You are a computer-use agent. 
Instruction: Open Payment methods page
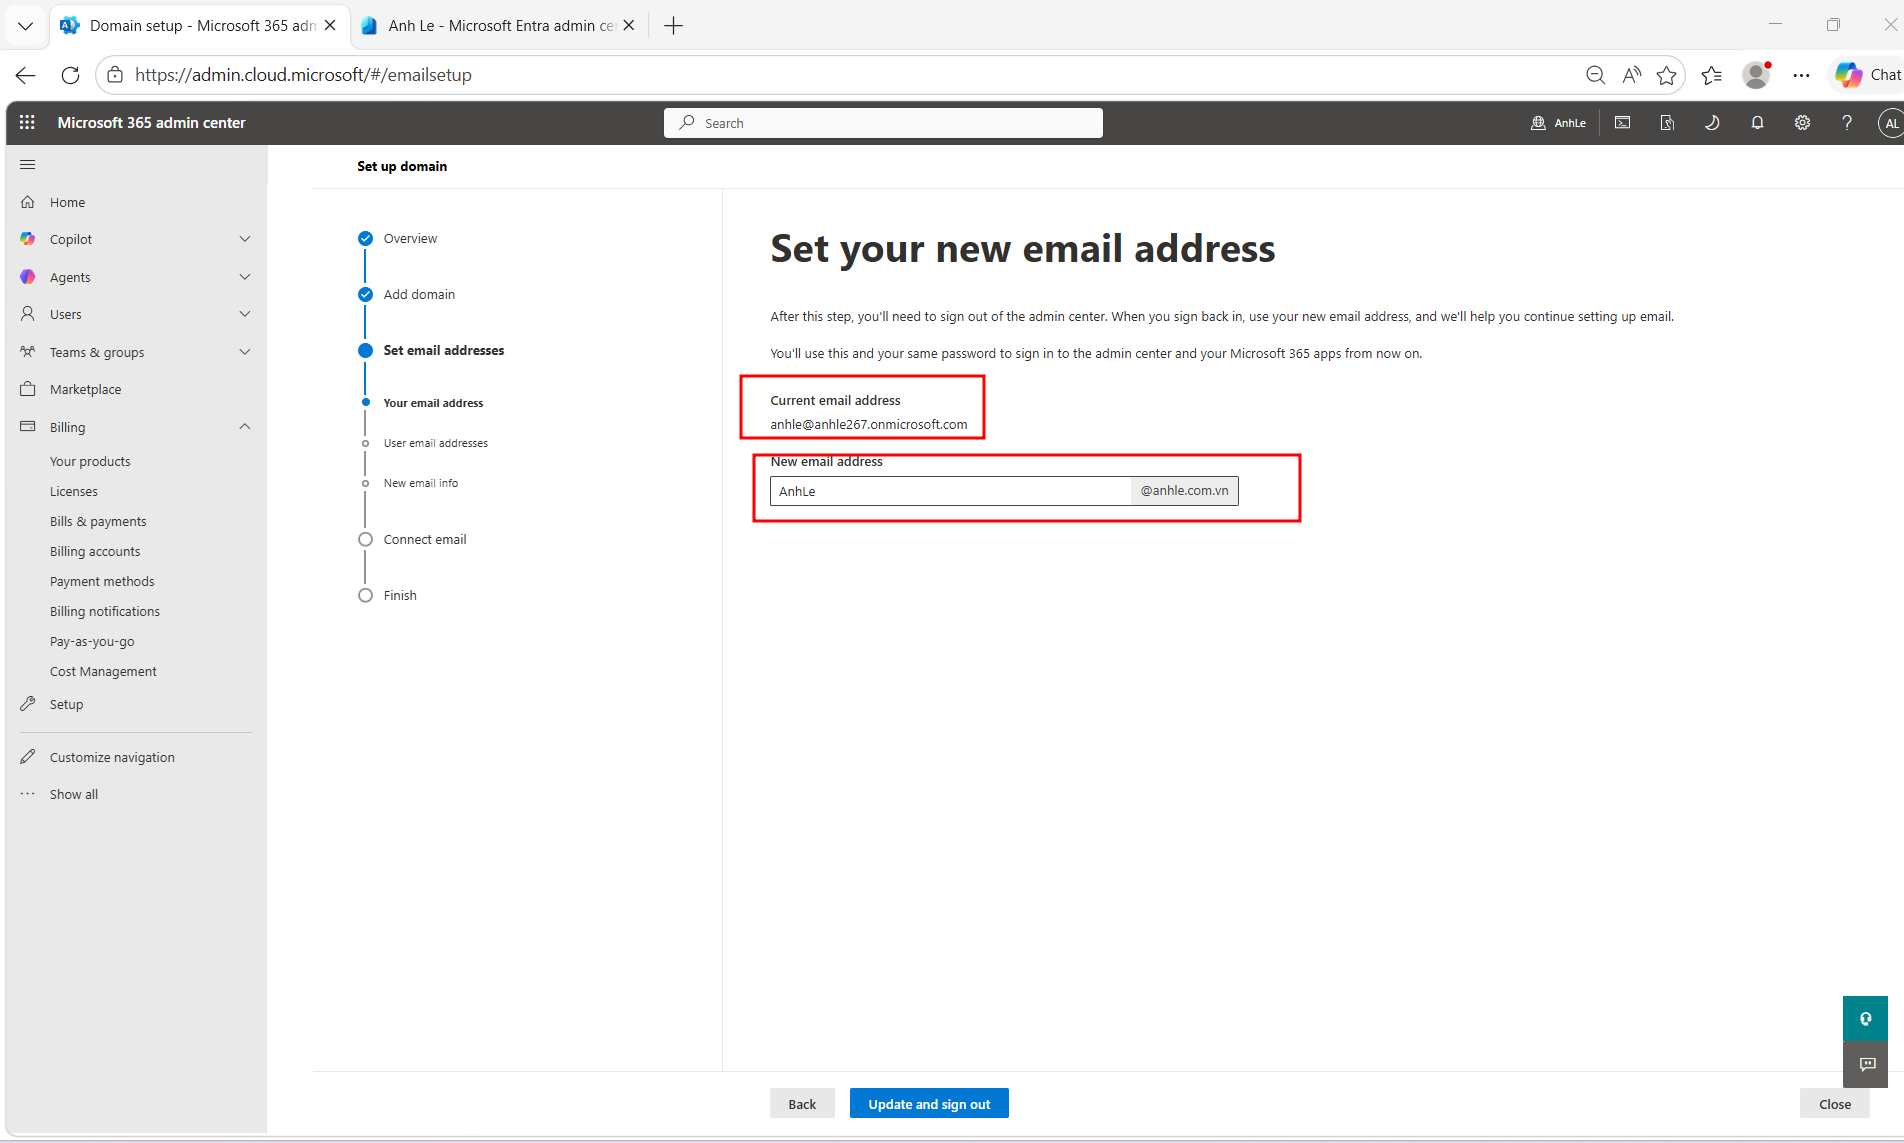pos(102,581)
